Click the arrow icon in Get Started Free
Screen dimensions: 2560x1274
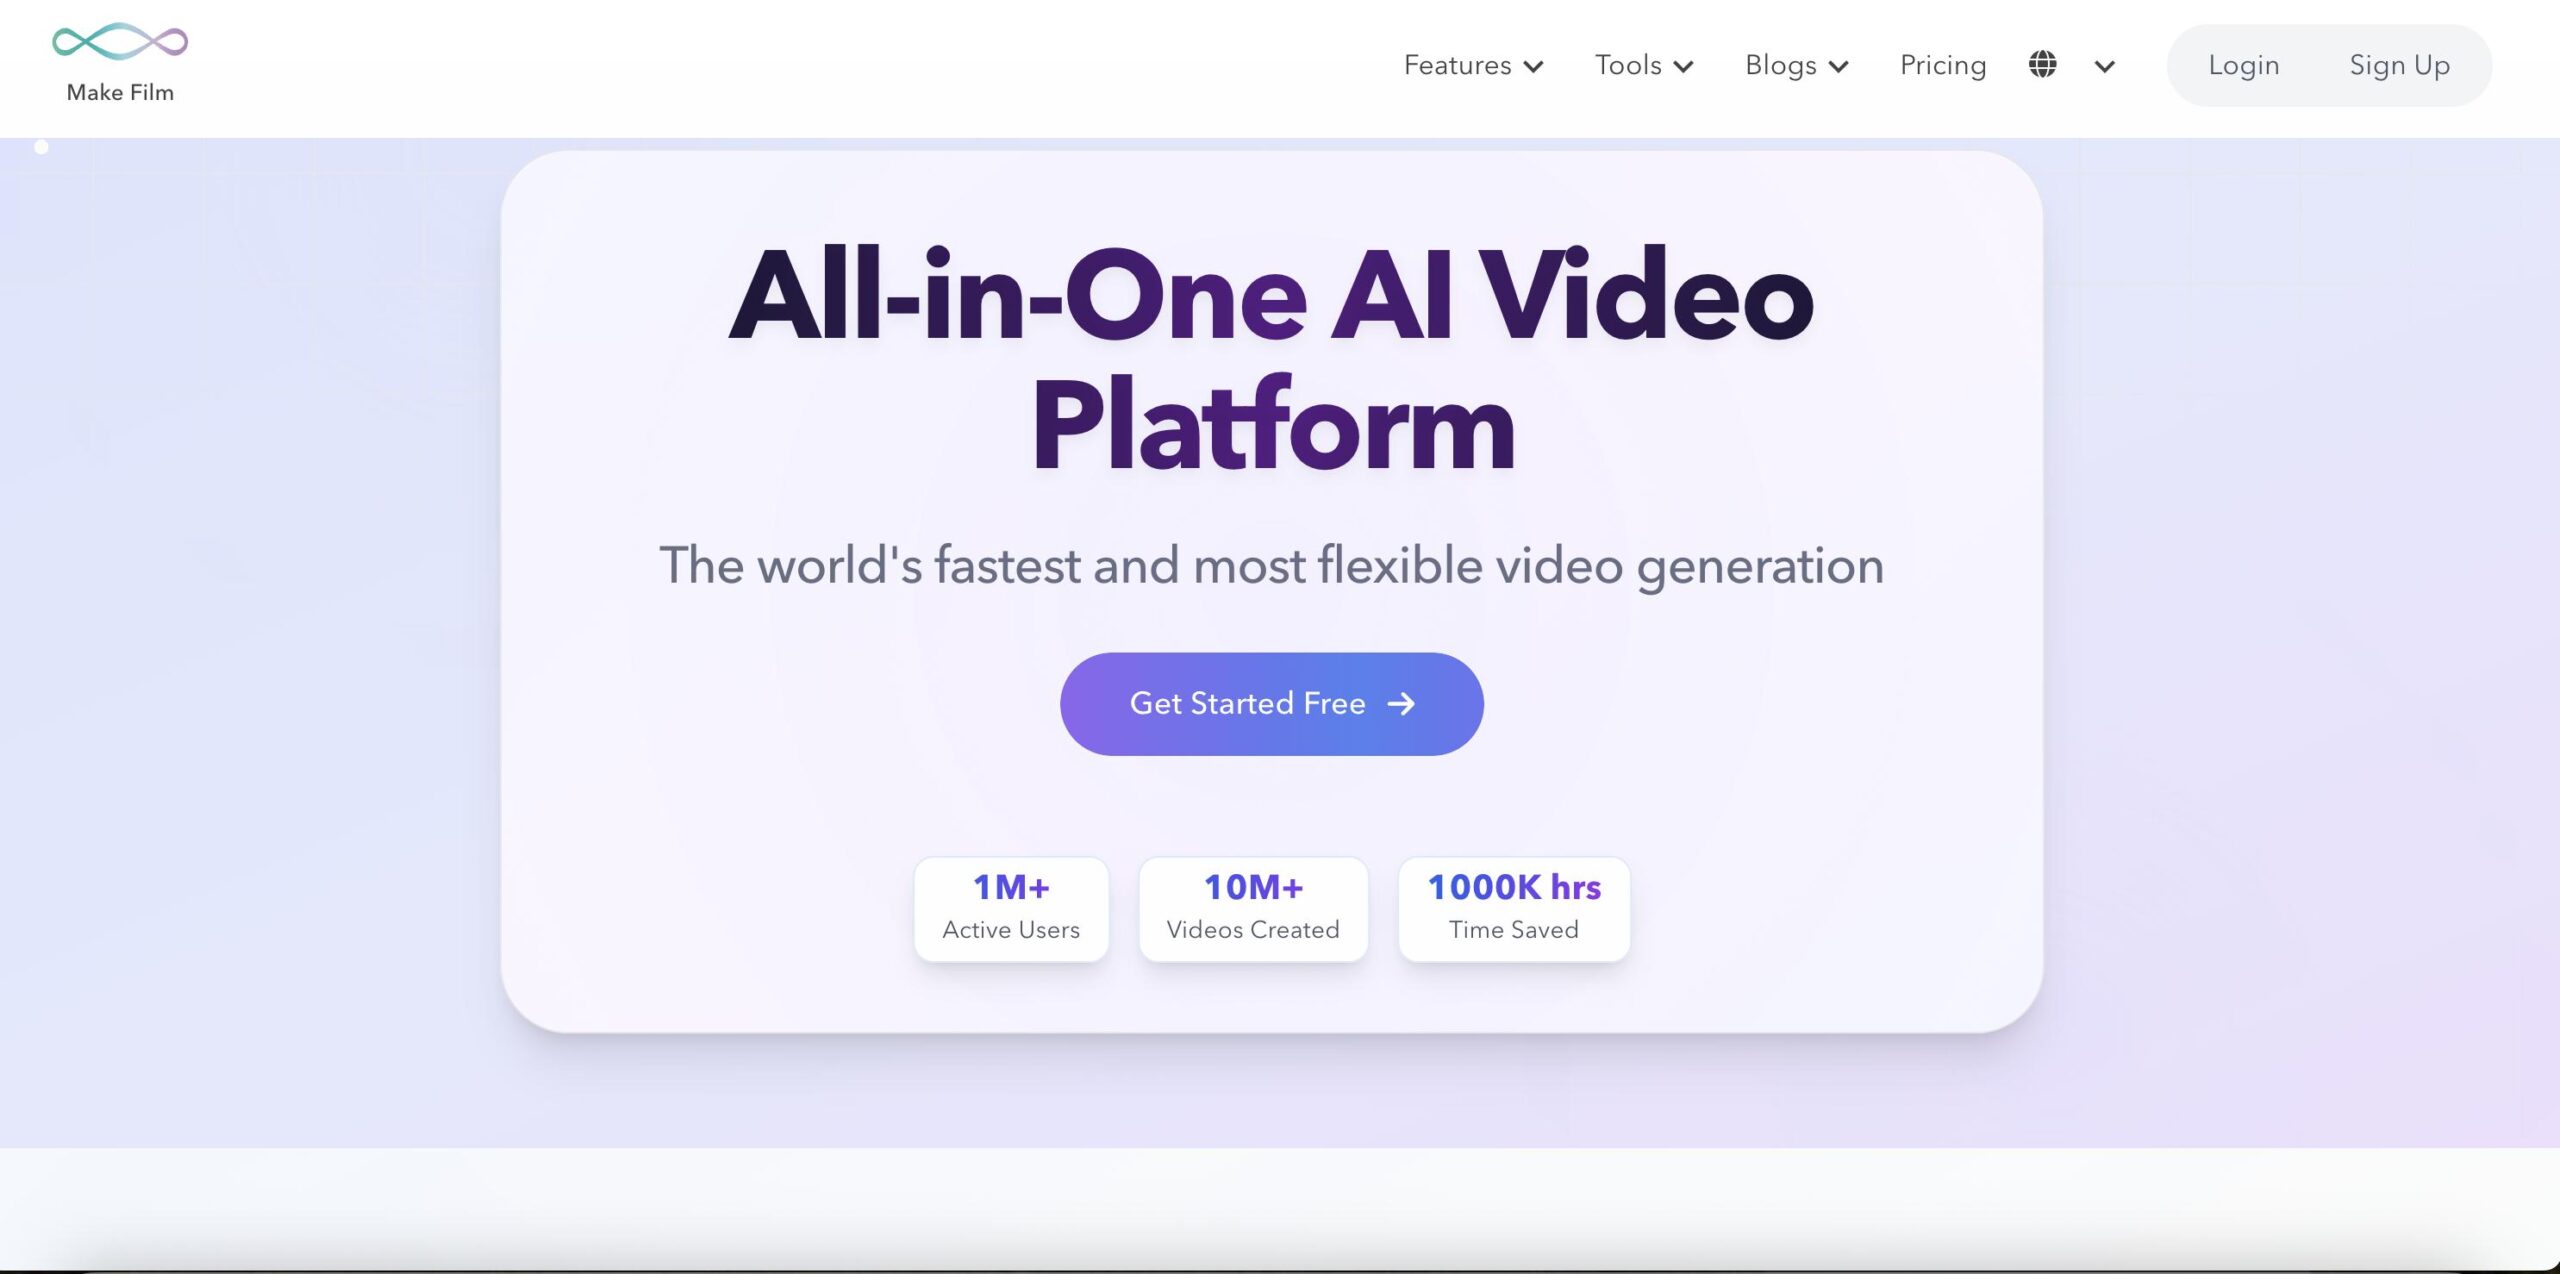pyautogui.click(x=1401, y=704)
